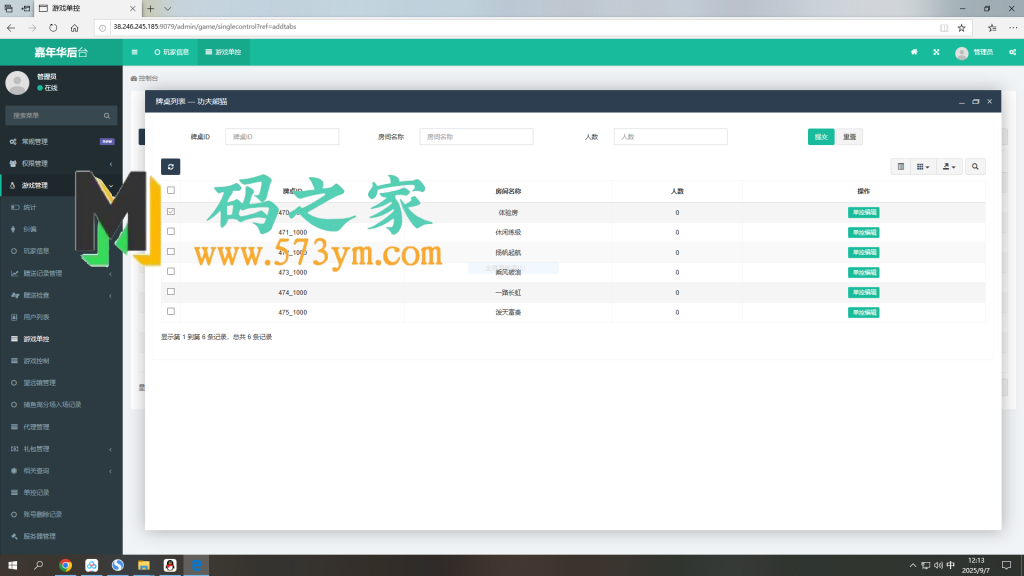1024x576 pixels.
Task: Focus the 人数 input field
Action: [x=671, y=136]
